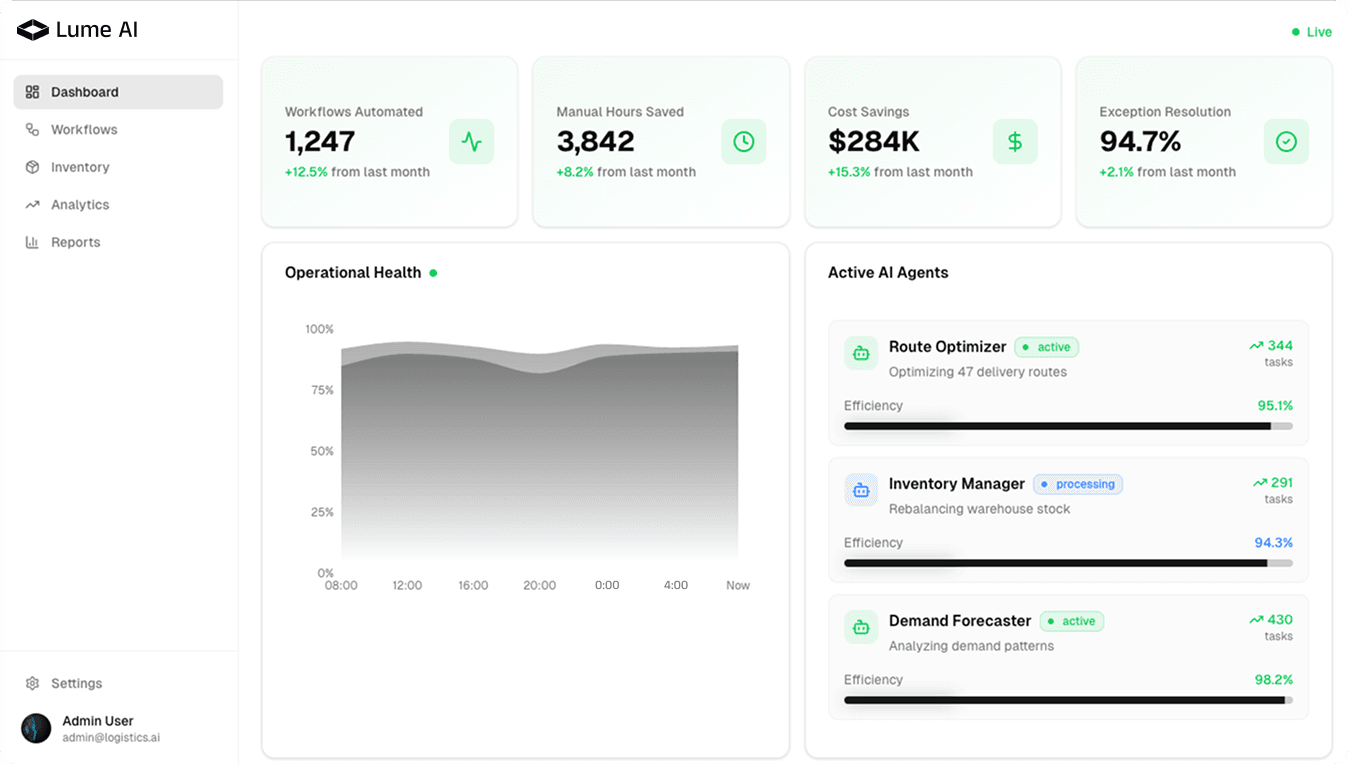Open Reports from the sidebar
The width and height of the screenshot is (1348, 764).
(75, 242)
